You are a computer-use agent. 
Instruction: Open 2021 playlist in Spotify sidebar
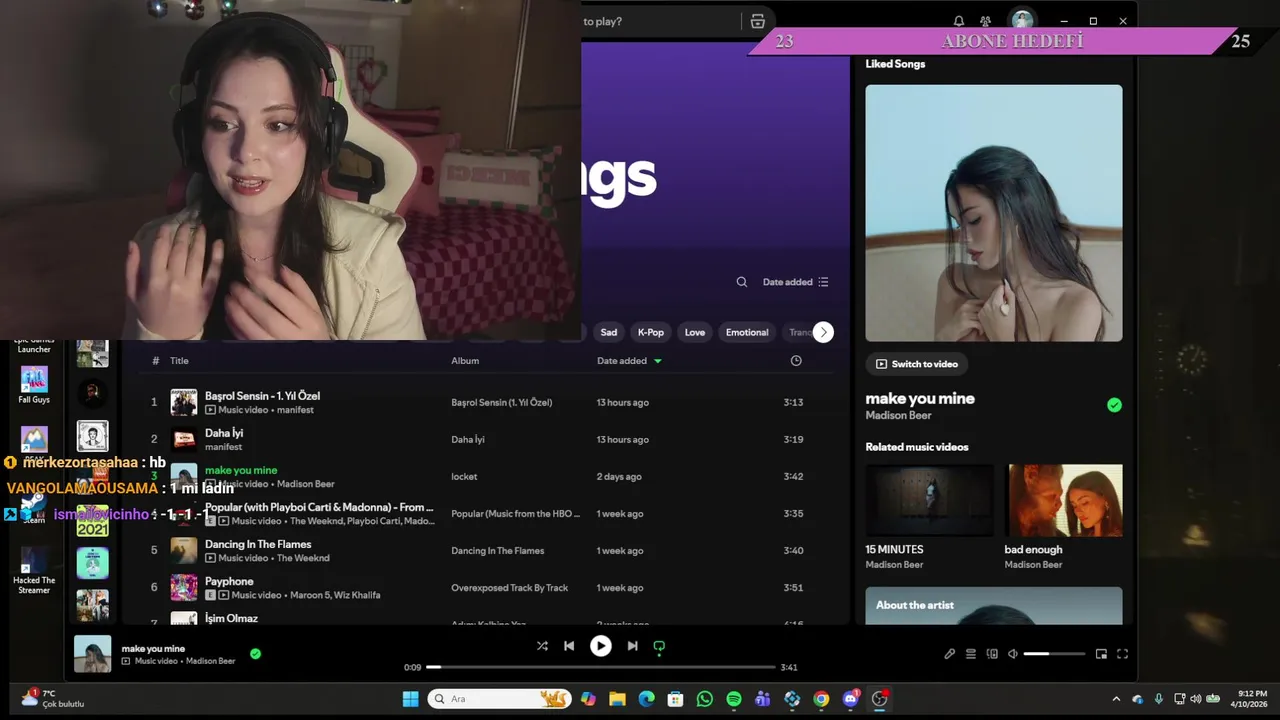click(x=92, y=522)
